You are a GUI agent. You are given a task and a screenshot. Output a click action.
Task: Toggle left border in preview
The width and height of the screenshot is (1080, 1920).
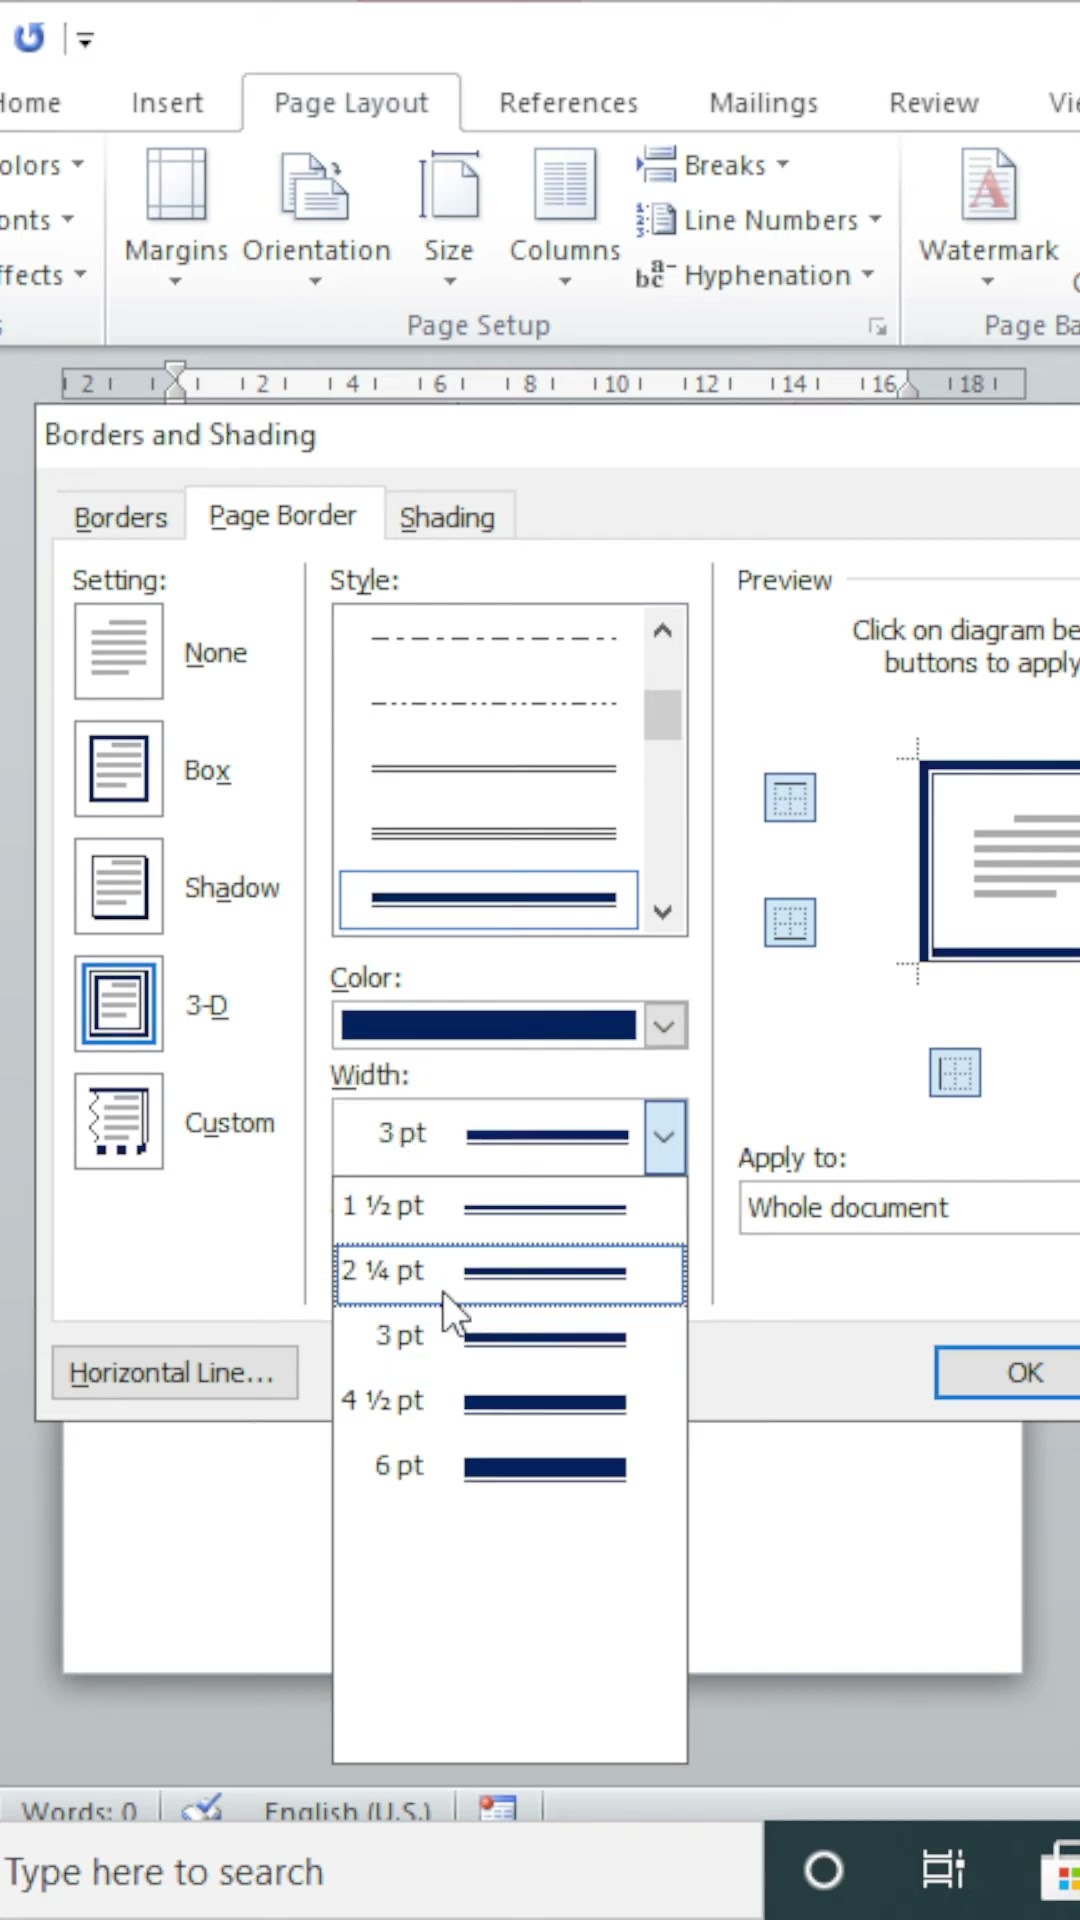[x=955, y=1073]
